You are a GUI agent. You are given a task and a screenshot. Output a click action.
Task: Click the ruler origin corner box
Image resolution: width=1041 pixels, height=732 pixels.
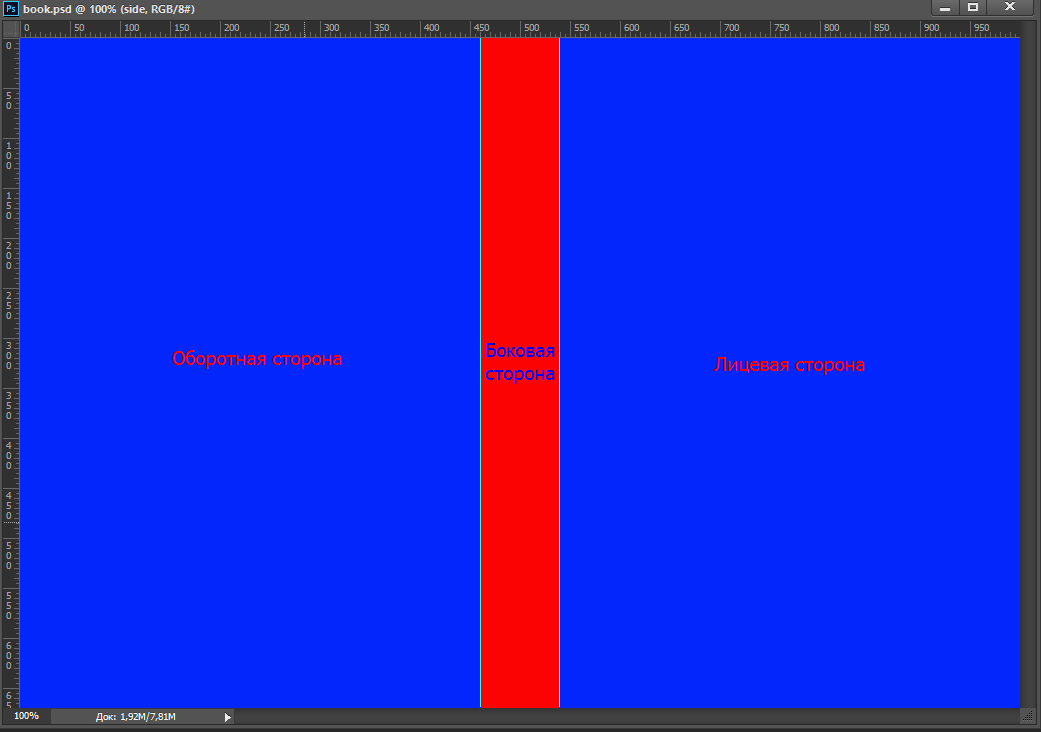(x=10, y=29)
